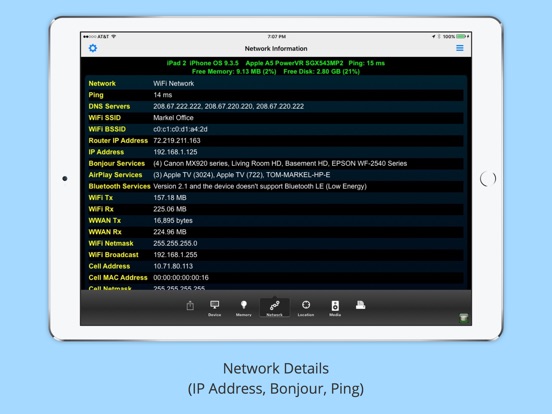The width and height of the screenshot is (552, 414).
Task: Open the Media tab
Action: click(x=335, y=308)
